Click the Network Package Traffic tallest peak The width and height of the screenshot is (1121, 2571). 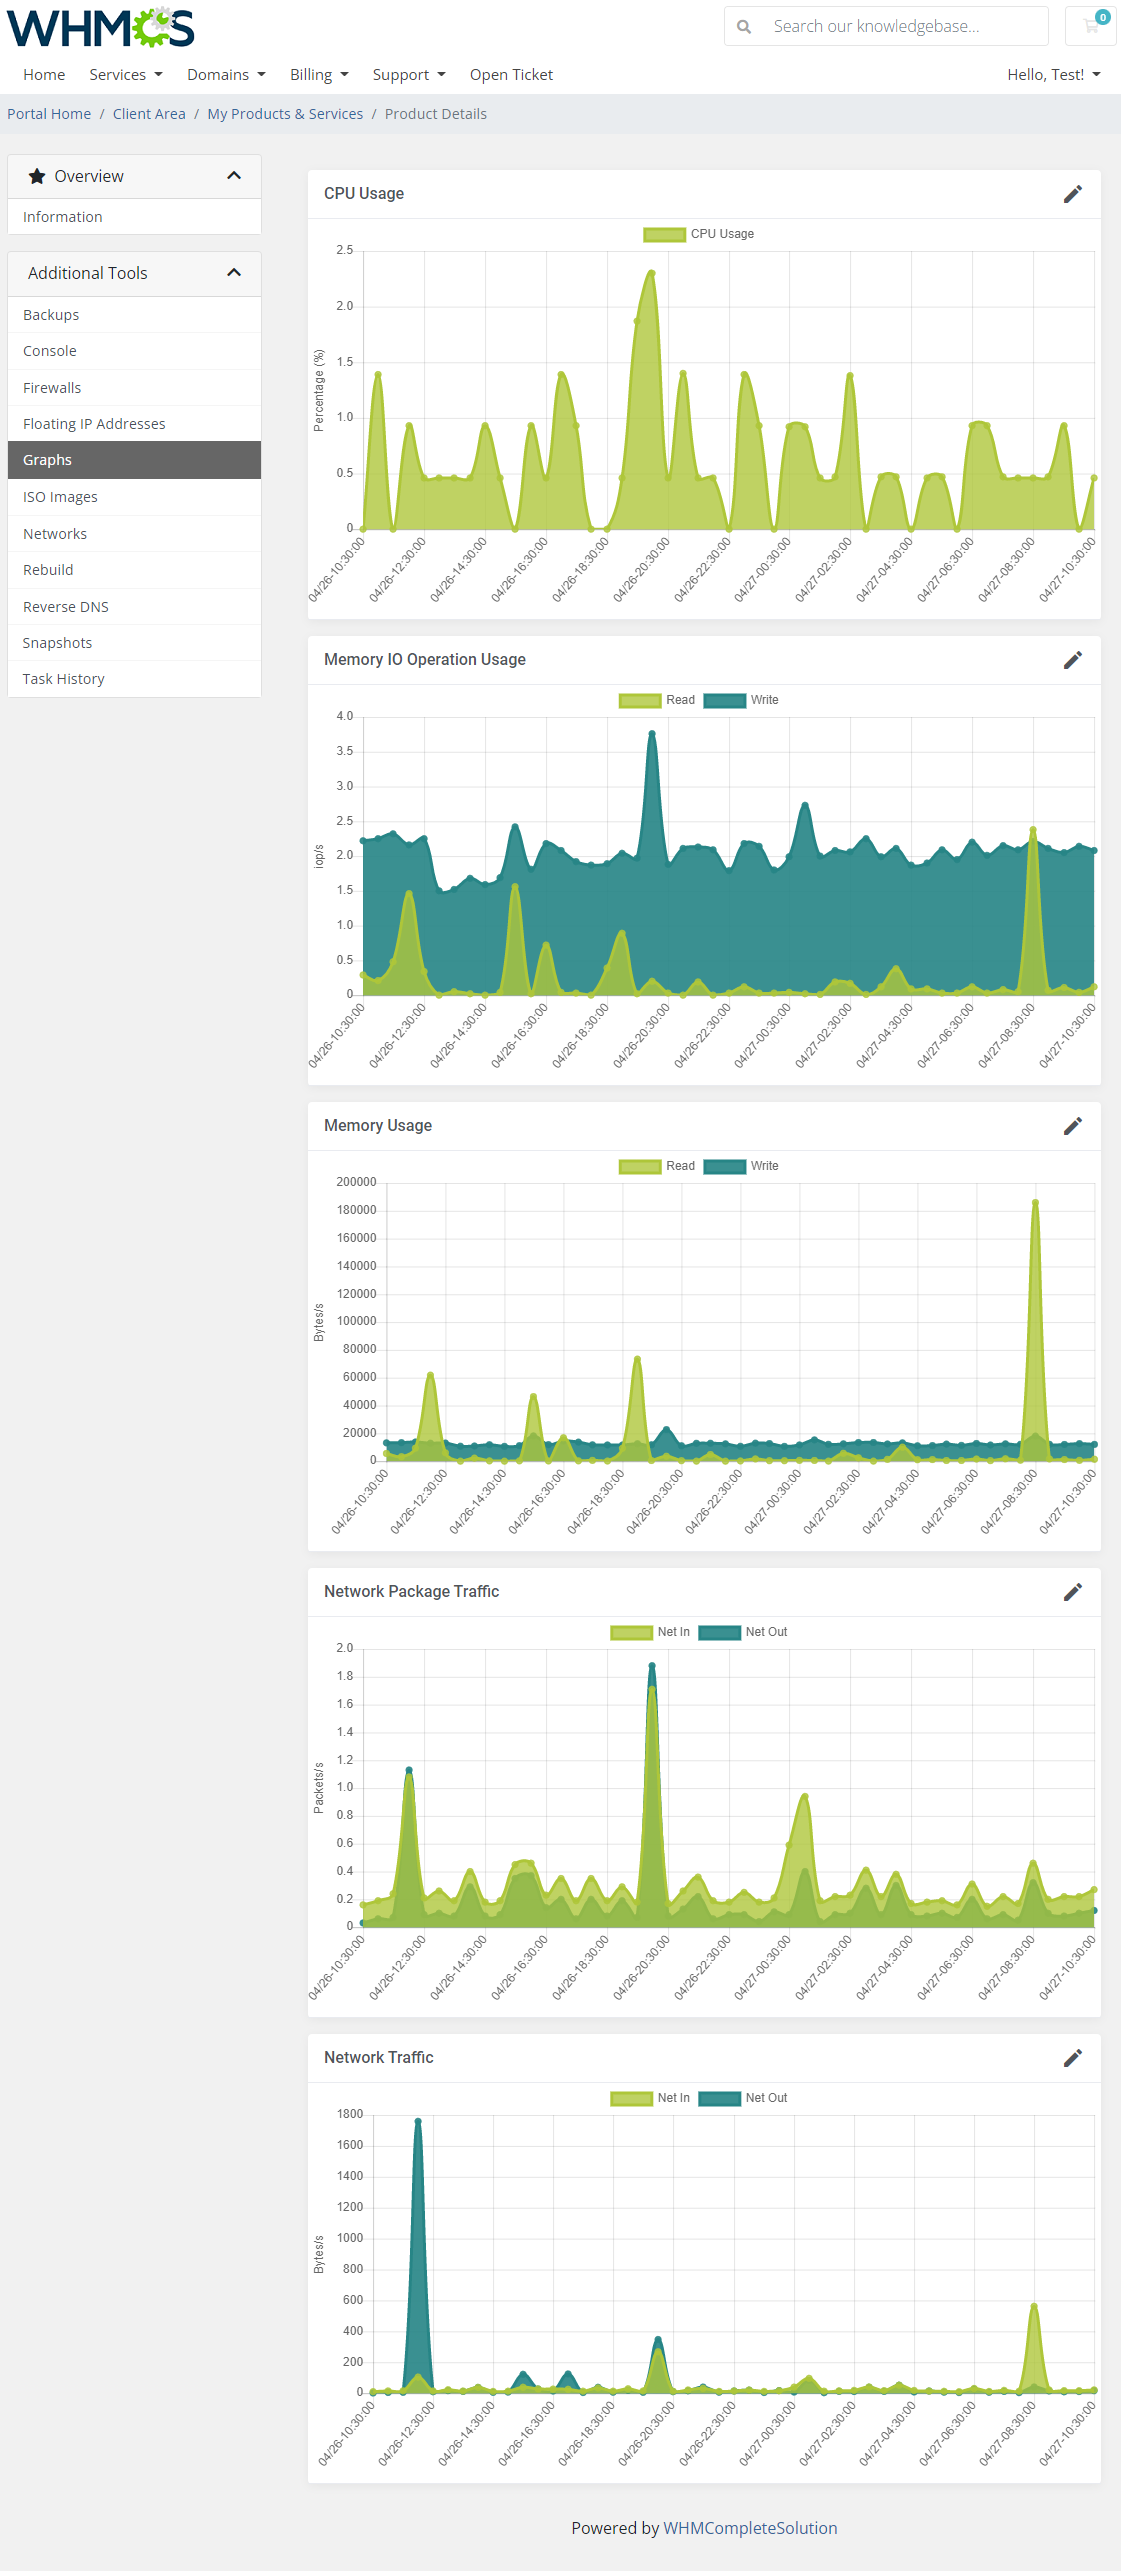pyautogui.click(x=652, y=1665)
